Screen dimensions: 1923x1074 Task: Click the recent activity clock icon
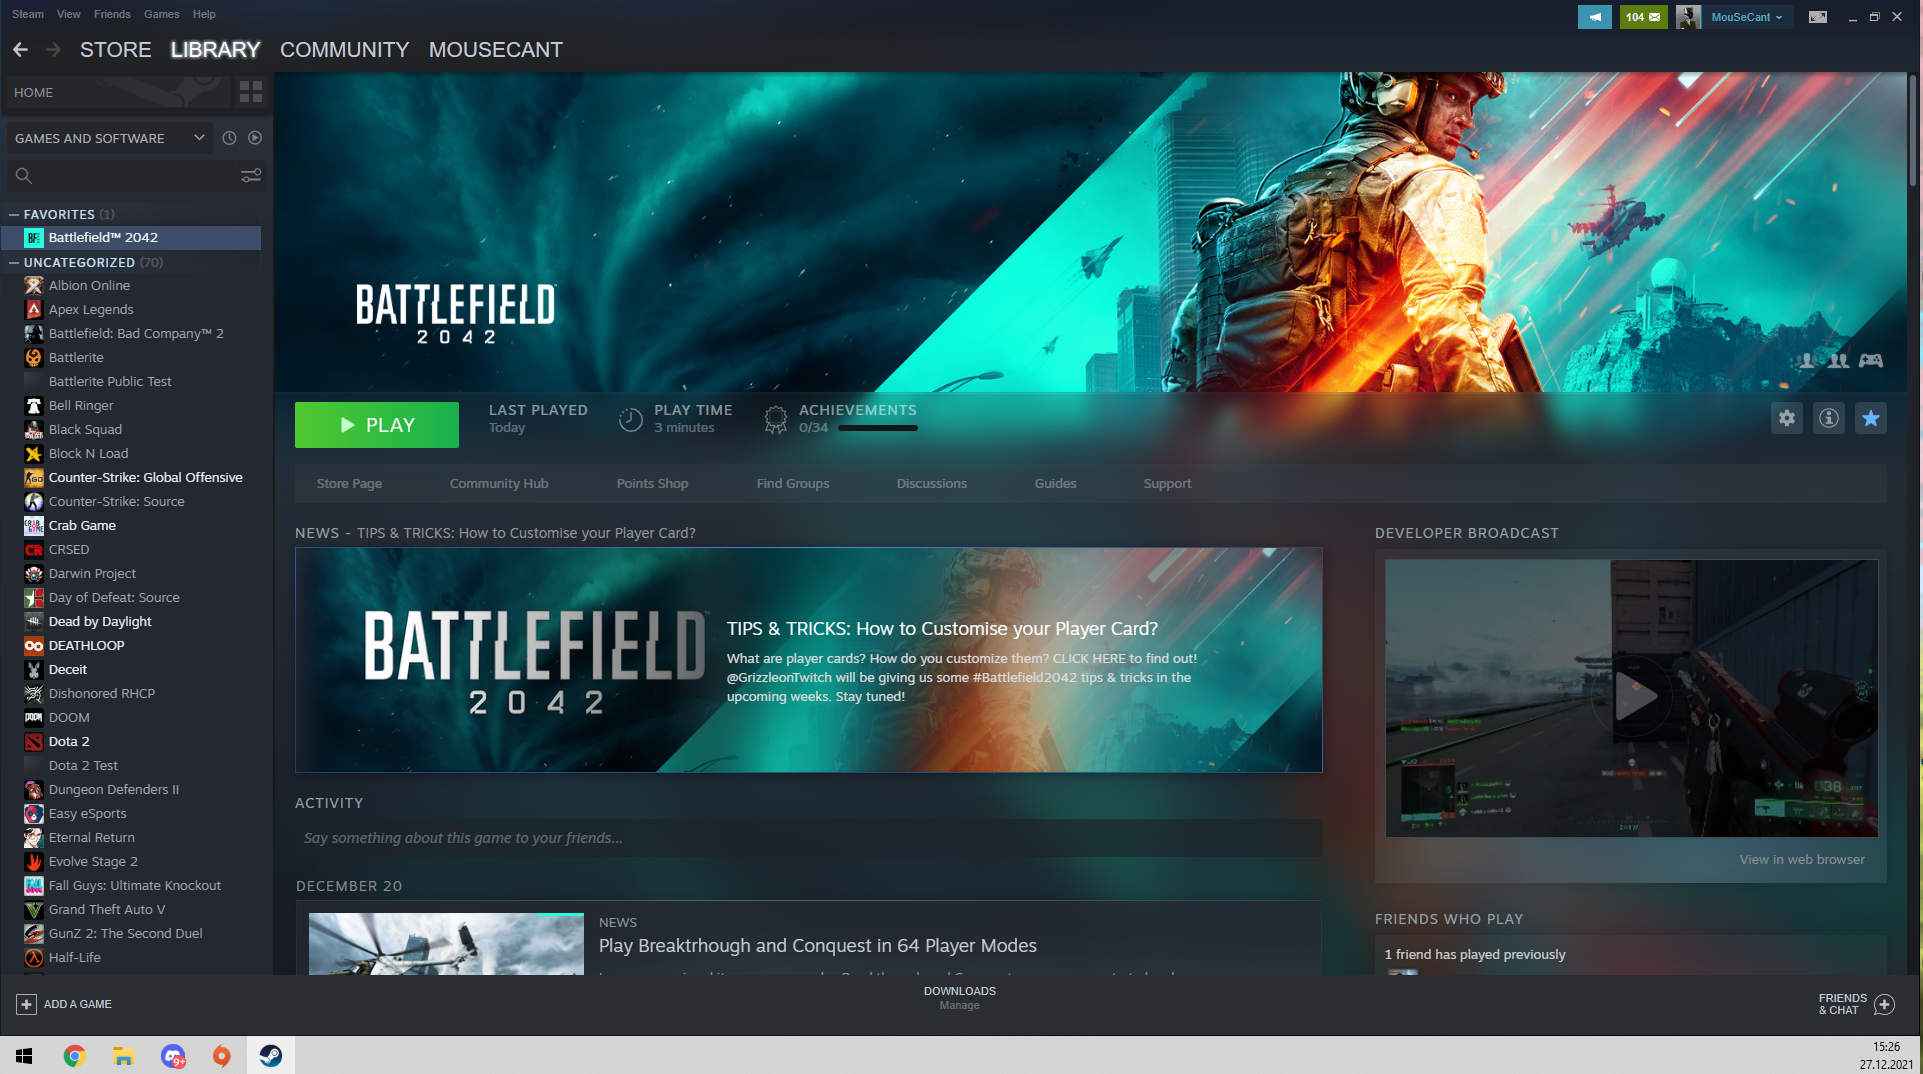click(x=229, y=138)
